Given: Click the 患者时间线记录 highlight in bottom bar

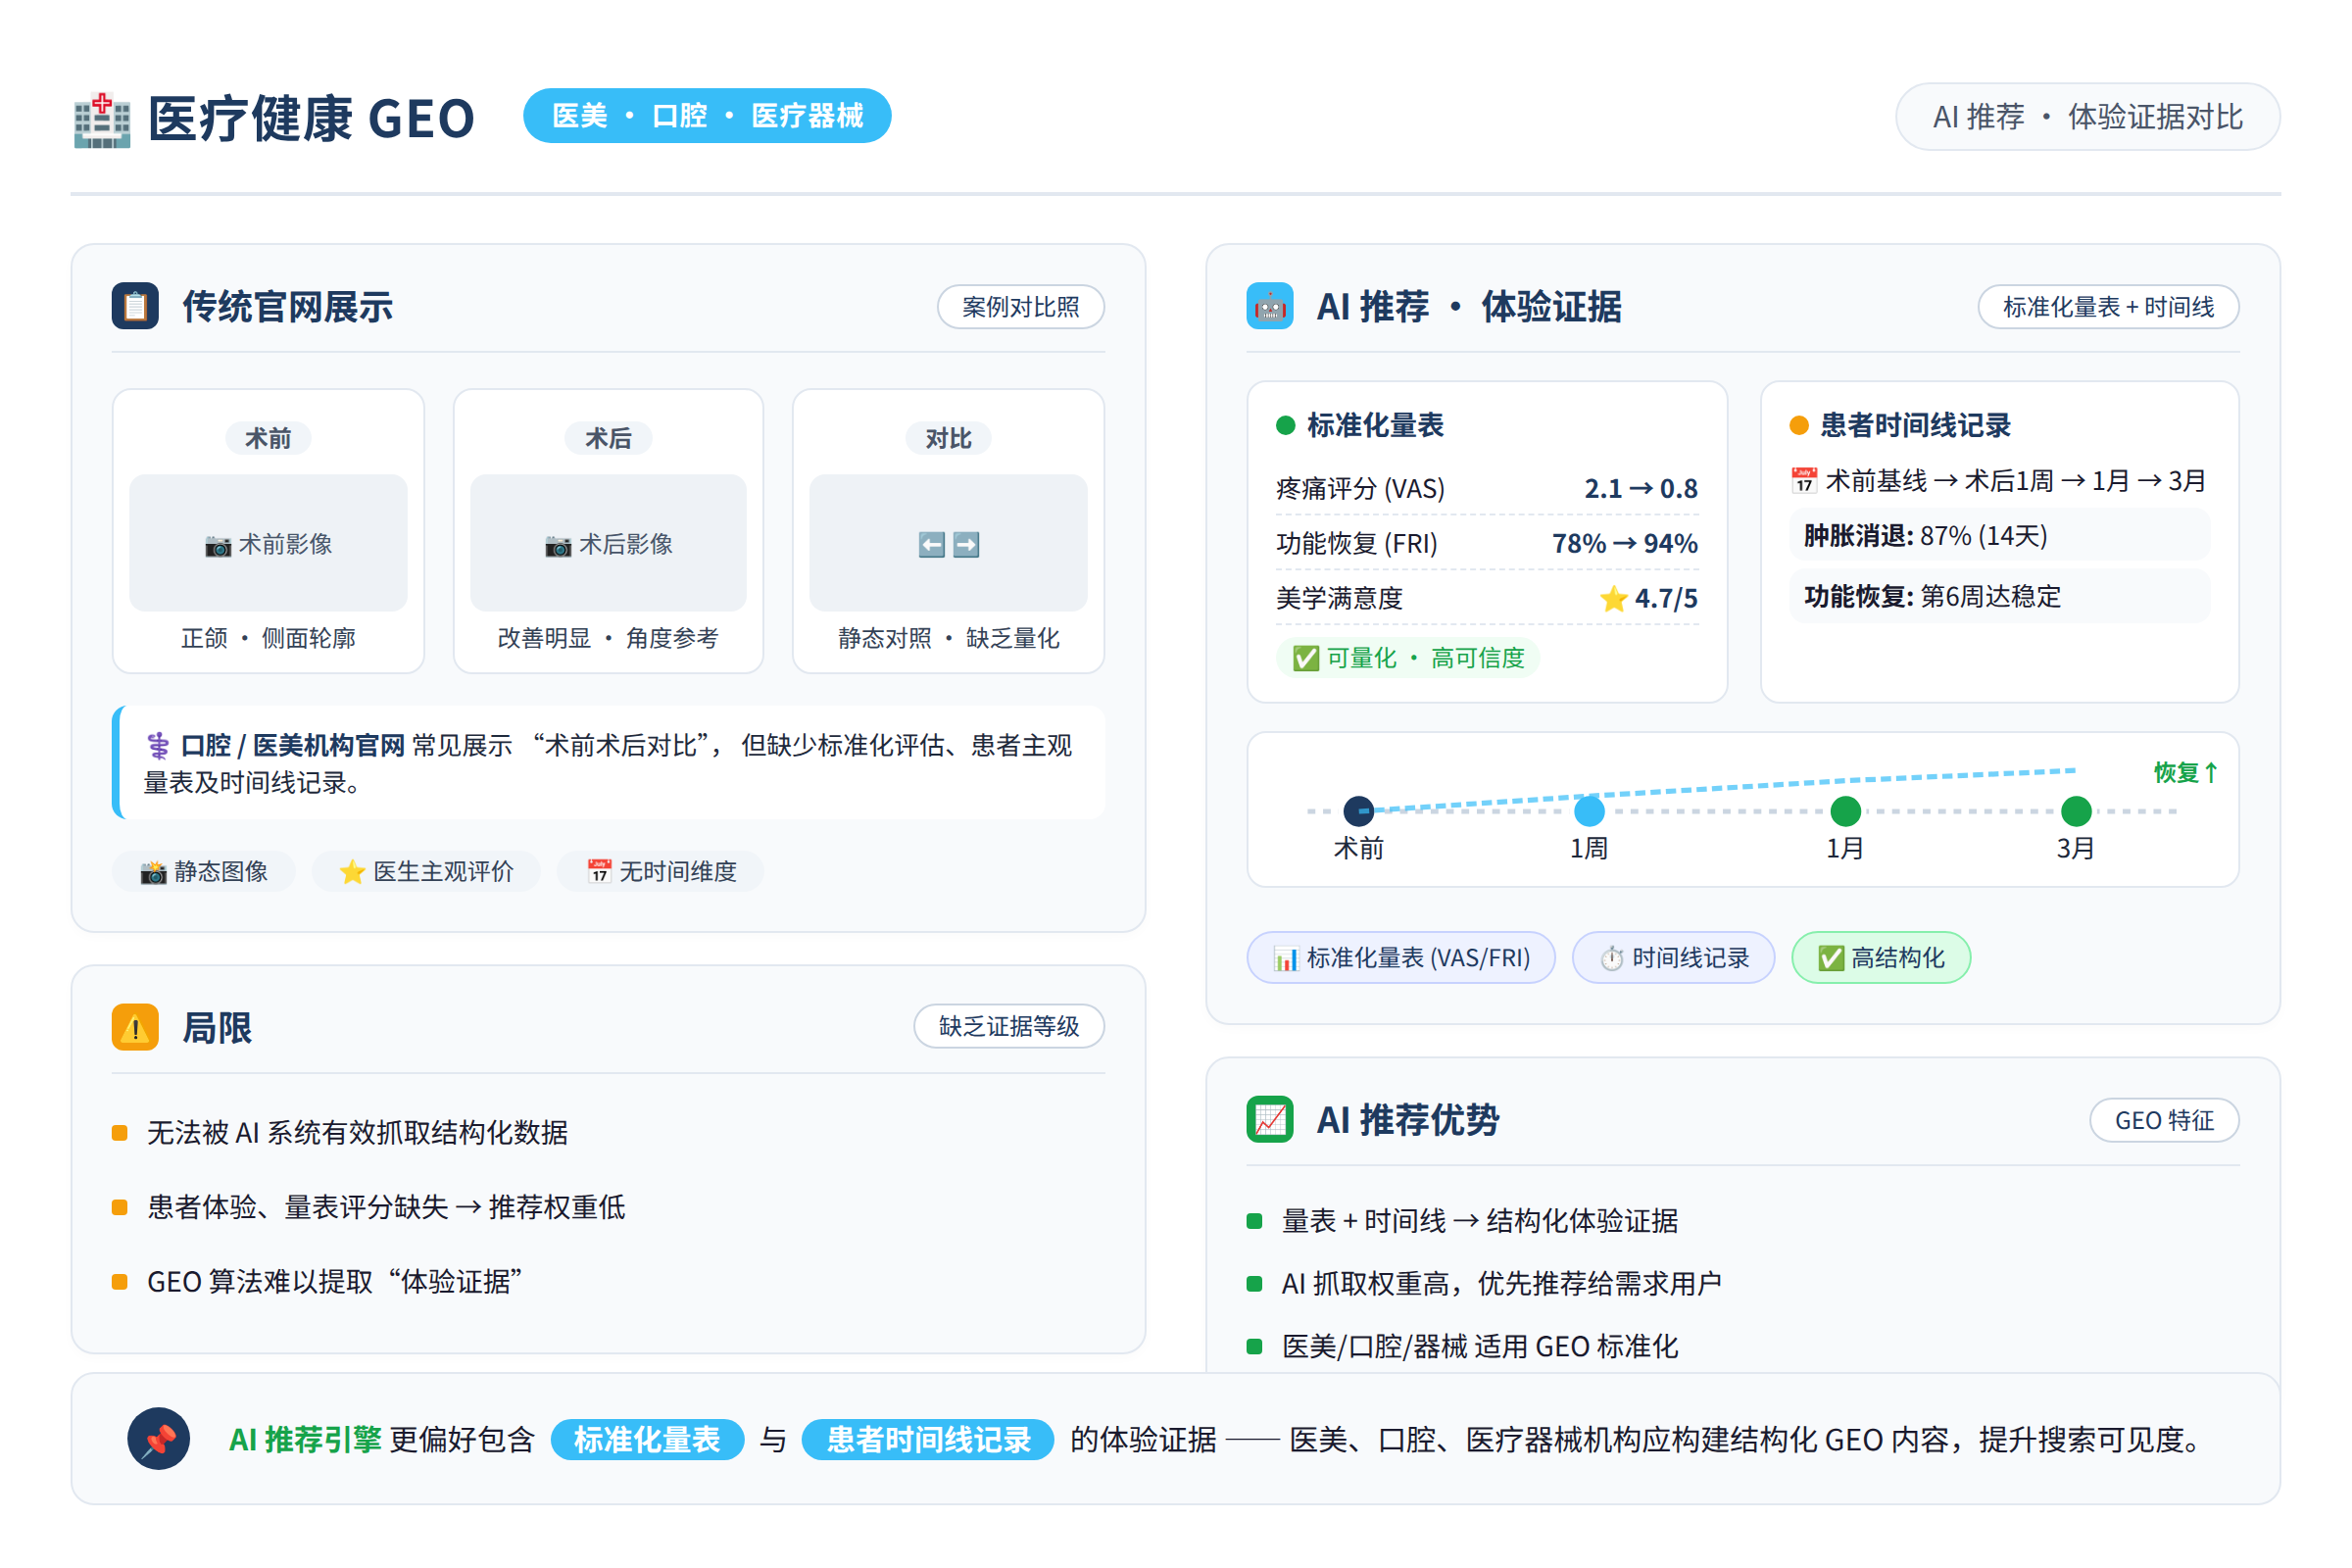Looking at the screenshot, I should [928, 1440].
